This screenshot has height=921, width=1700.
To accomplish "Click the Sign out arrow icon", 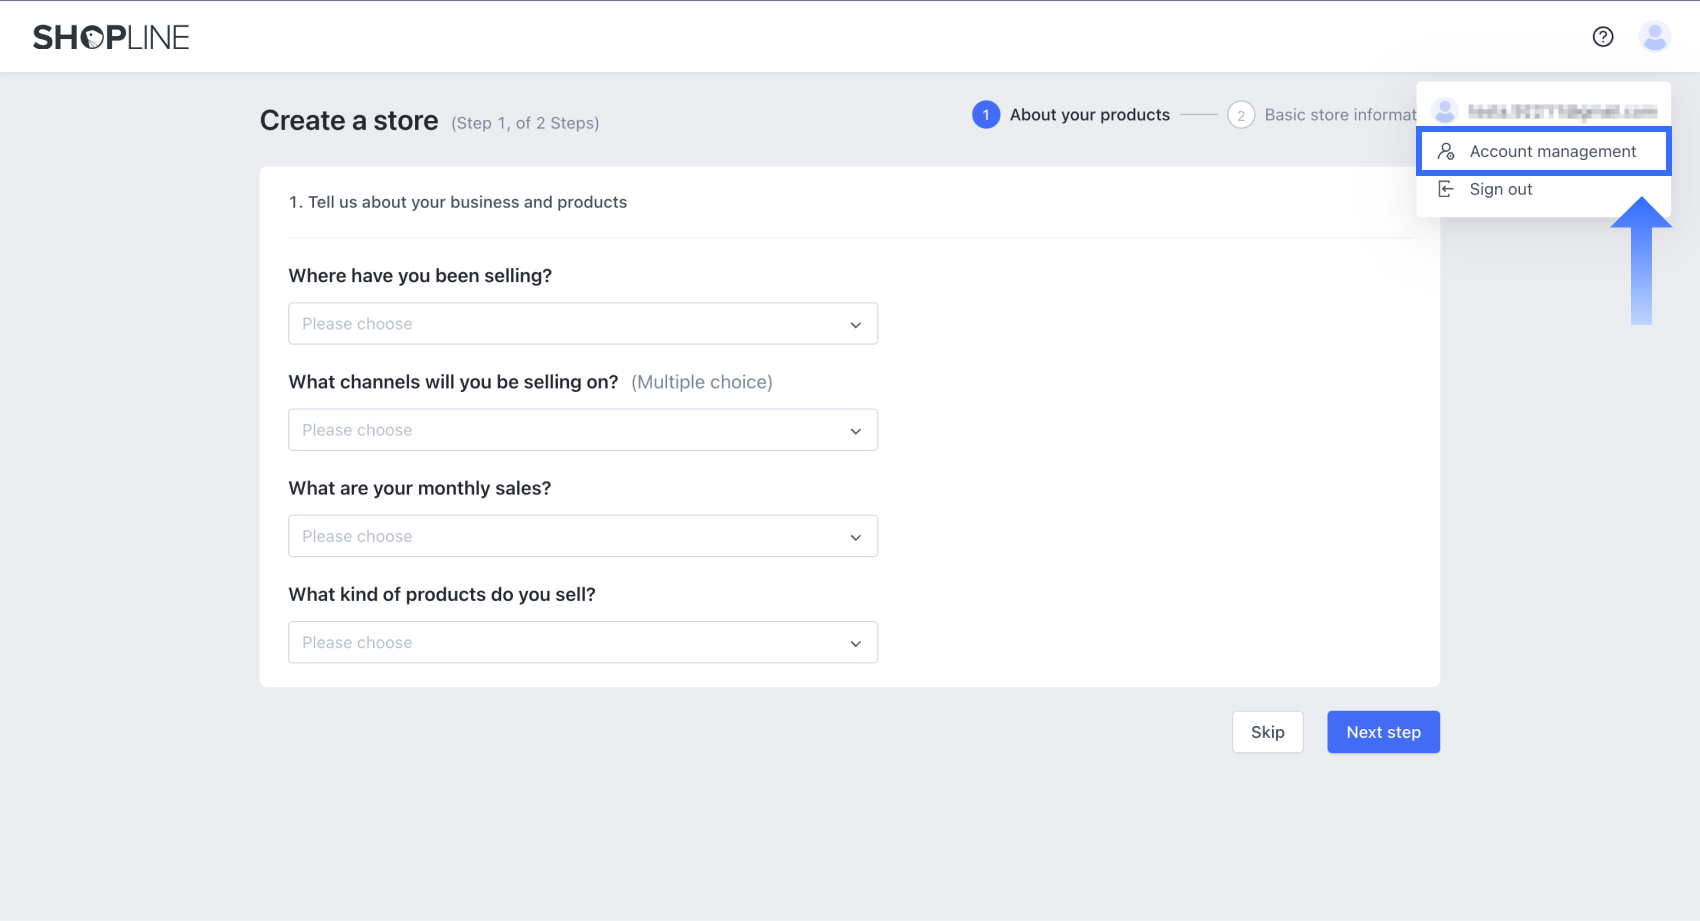I will pos(1446,189).
